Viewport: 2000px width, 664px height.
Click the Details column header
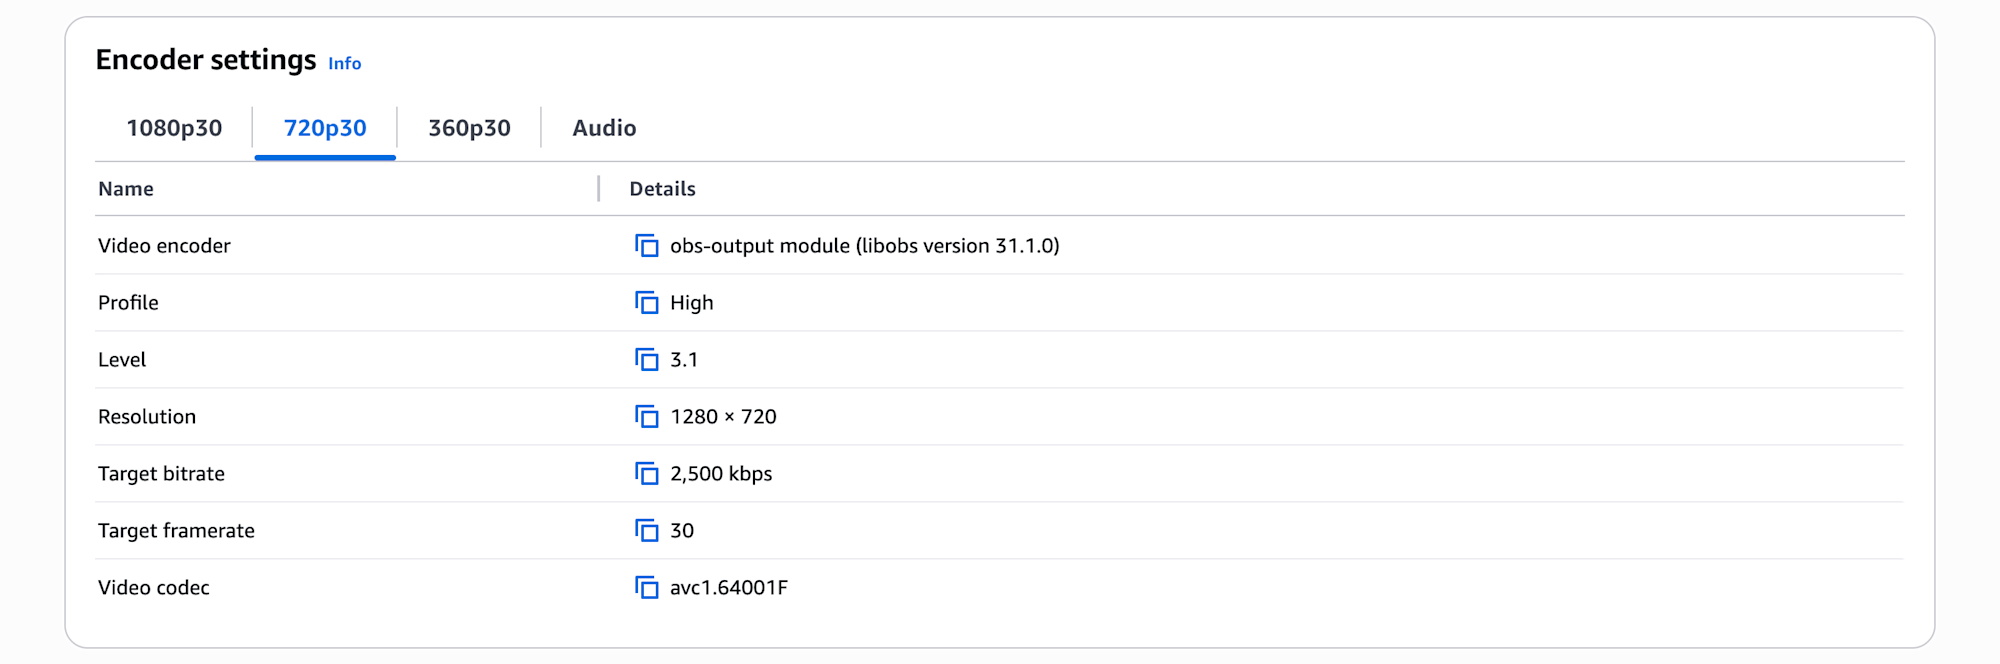(662, 189)
